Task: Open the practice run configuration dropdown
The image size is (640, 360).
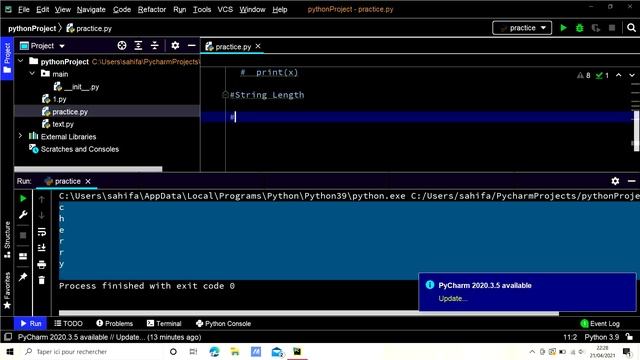Action: tap(522, 28)
